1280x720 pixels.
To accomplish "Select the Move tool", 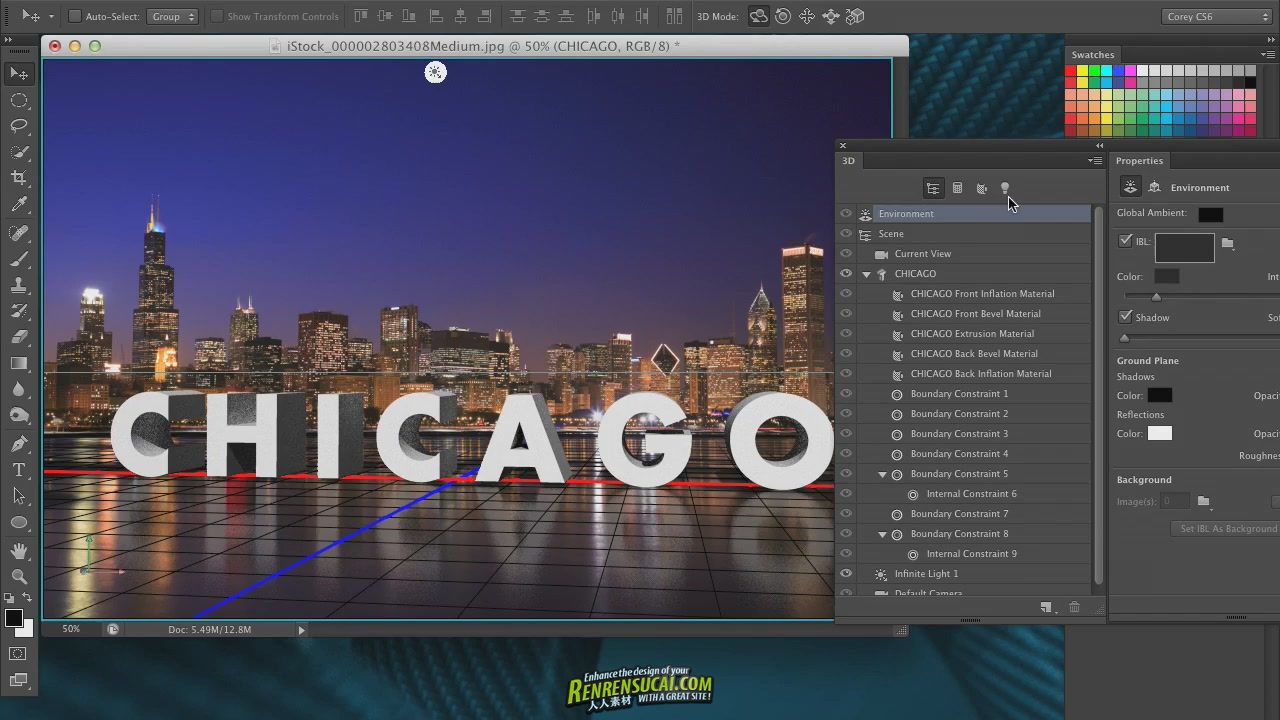I will [19, 73].
